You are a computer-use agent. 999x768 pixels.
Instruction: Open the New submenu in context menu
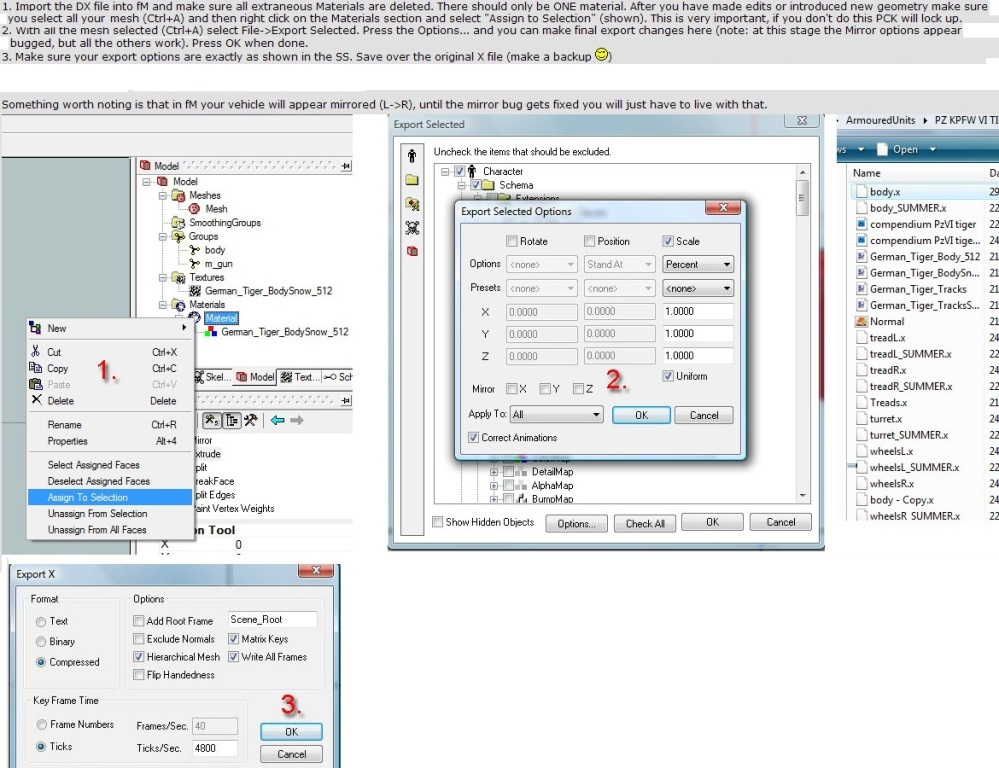tap(110, 328)
